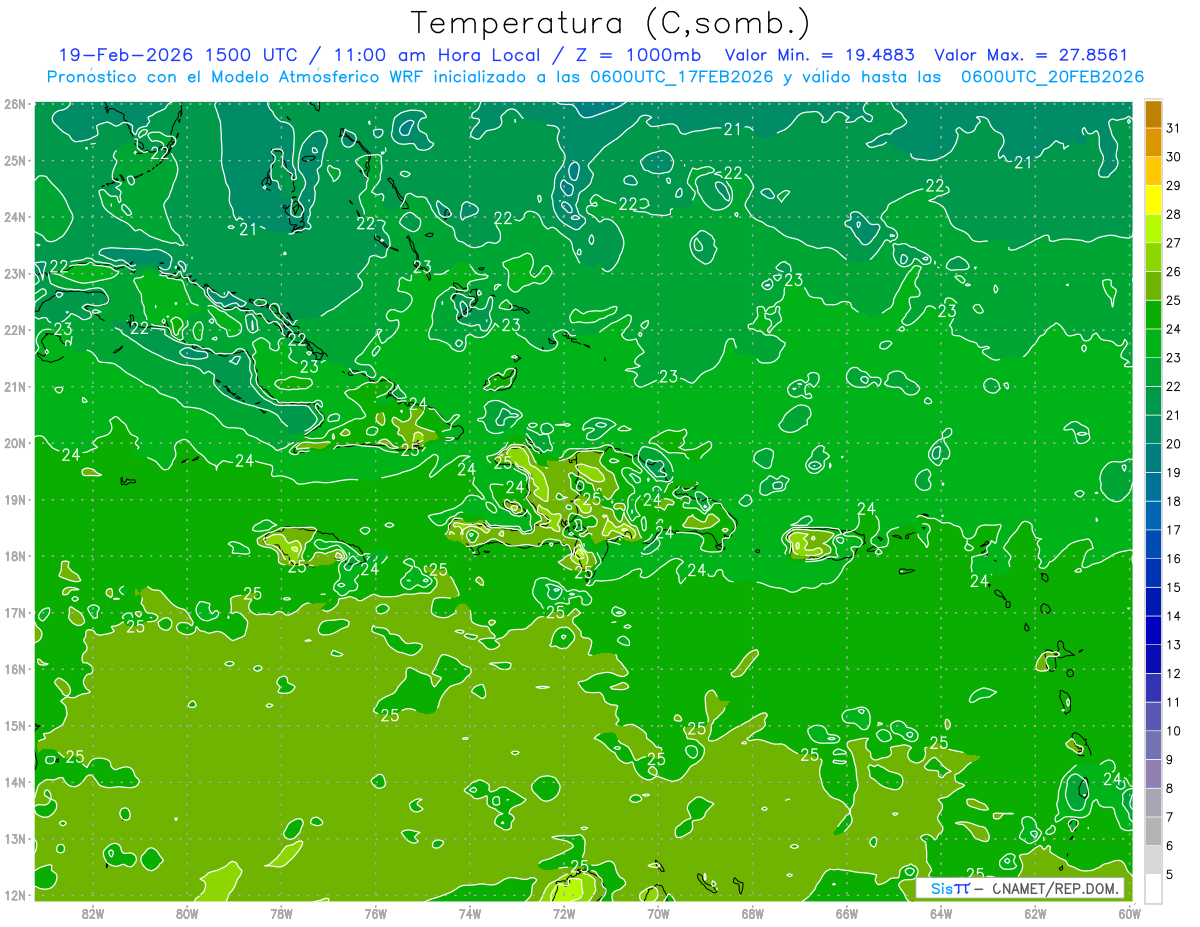Screen dimensions: 1200x927
Task: Click latitude axis label "25N"
Action: point(15,161)
